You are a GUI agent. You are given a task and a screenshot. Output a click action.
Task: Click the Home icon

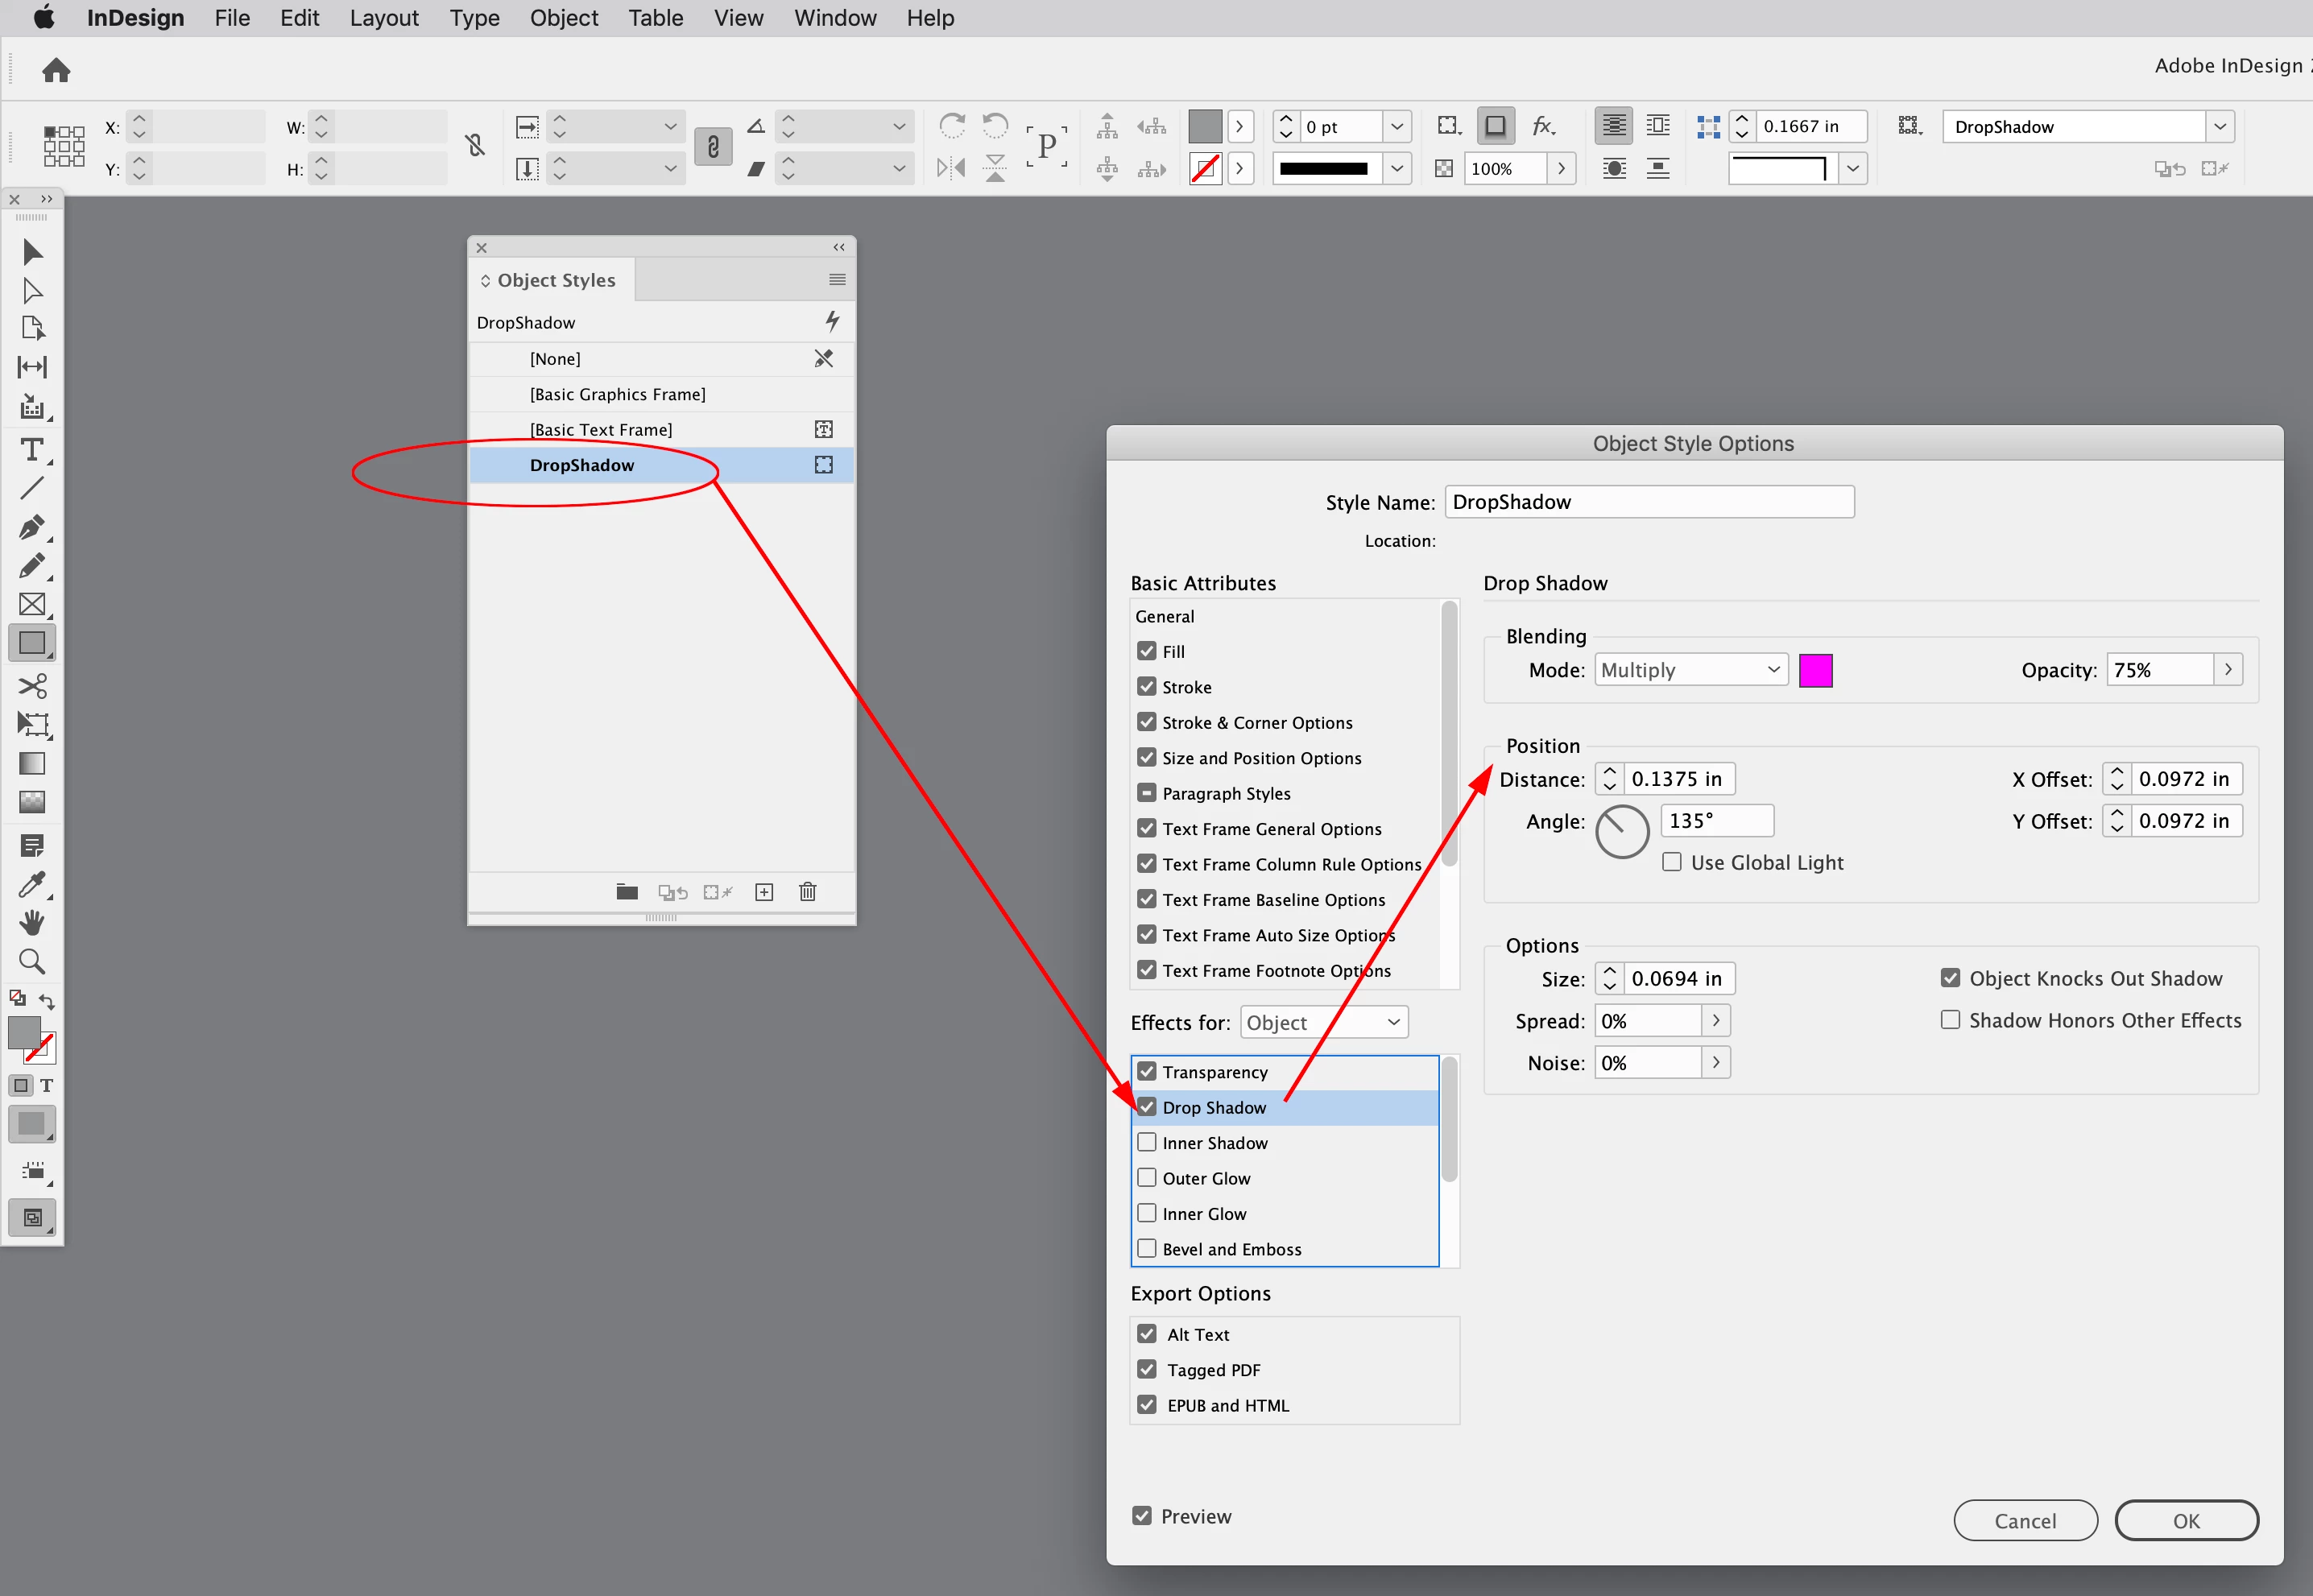(x=56, y=70)
